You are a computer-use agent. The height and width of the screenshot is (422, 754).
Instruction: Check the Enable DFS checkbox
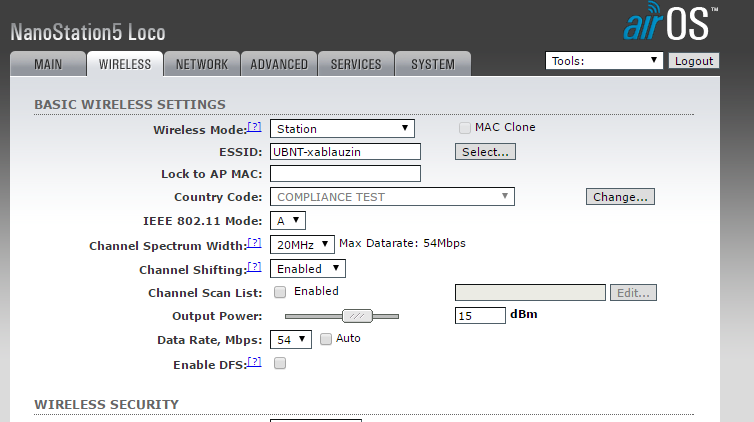tap(280, 363)
